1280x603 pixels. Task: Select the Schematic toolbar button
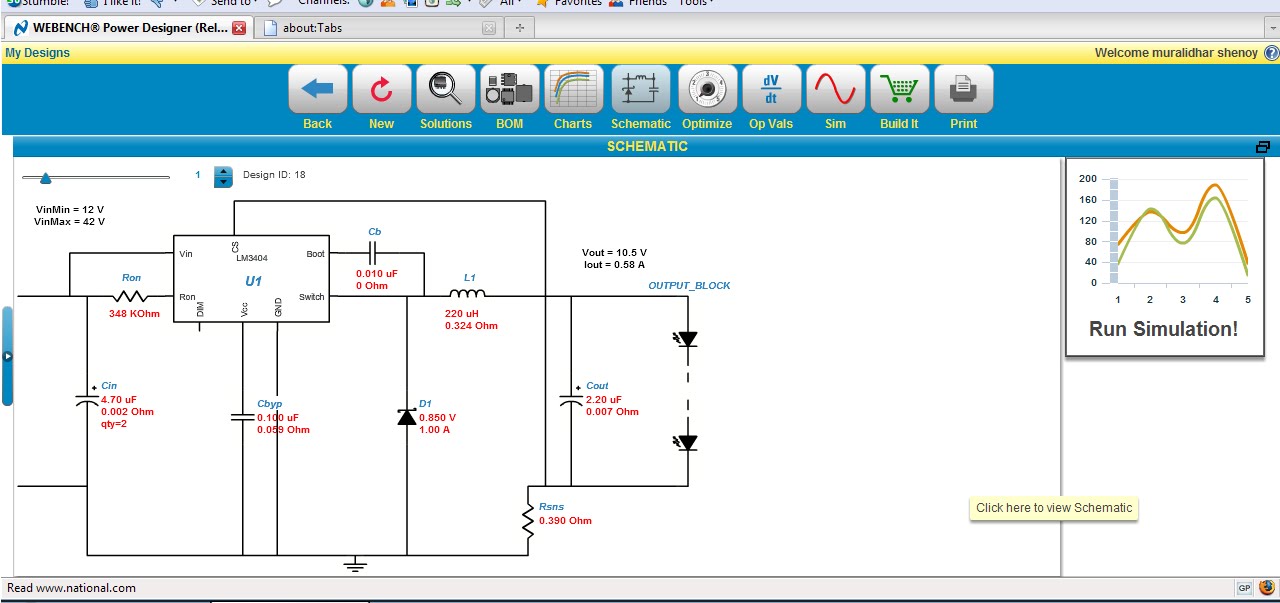point(641,91)
